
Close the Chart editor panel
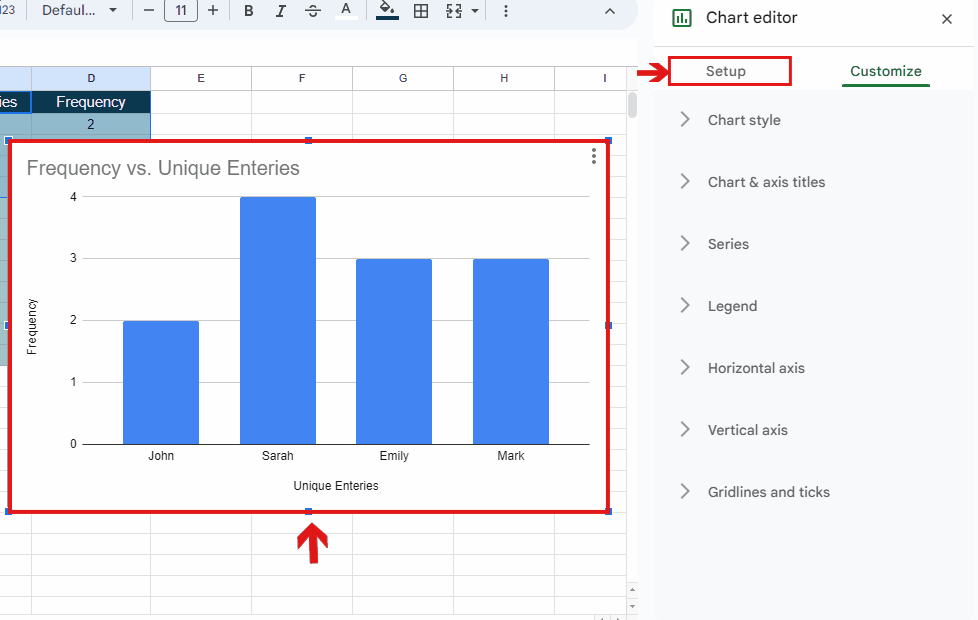point(947,19)
